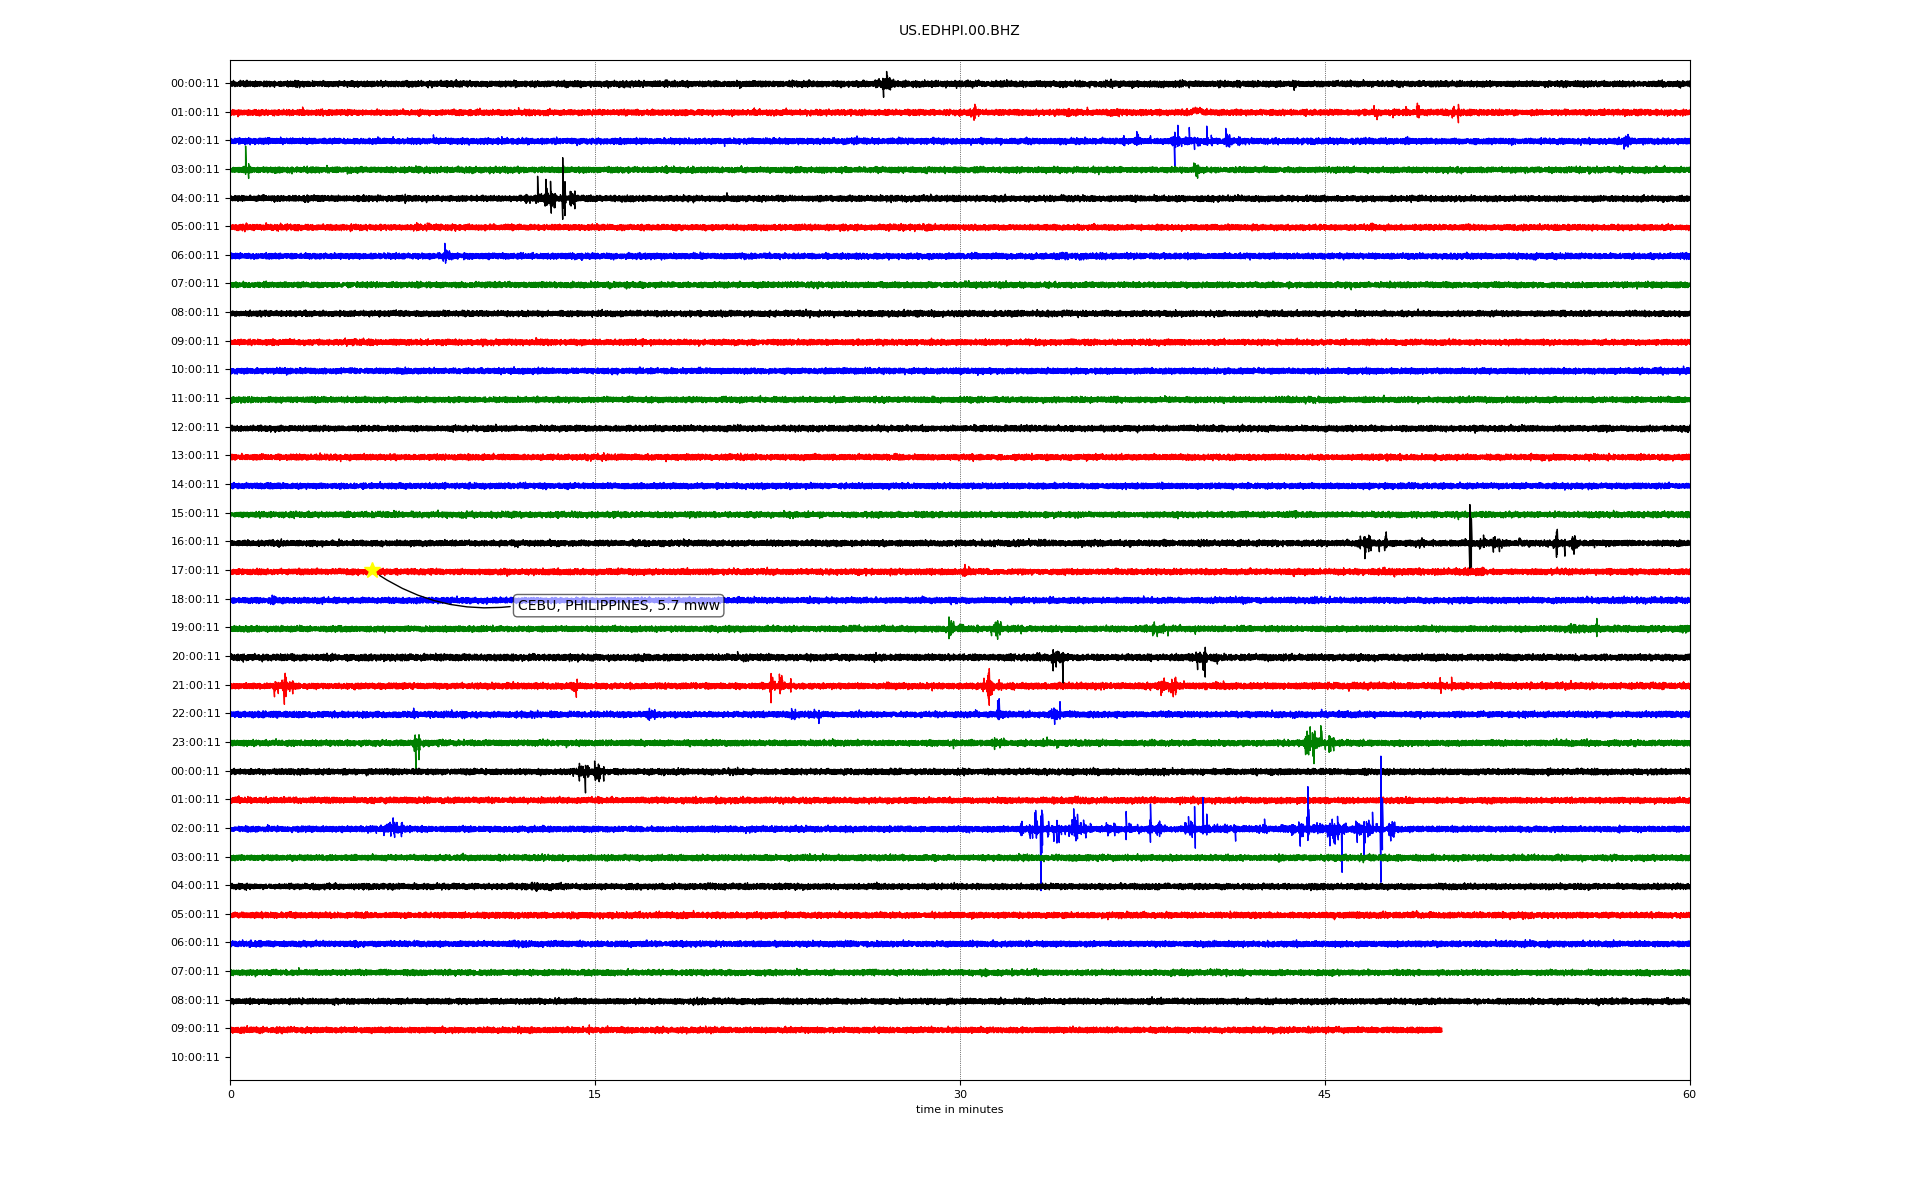Click the first 00:00:11 row label

tap(195, 84)
